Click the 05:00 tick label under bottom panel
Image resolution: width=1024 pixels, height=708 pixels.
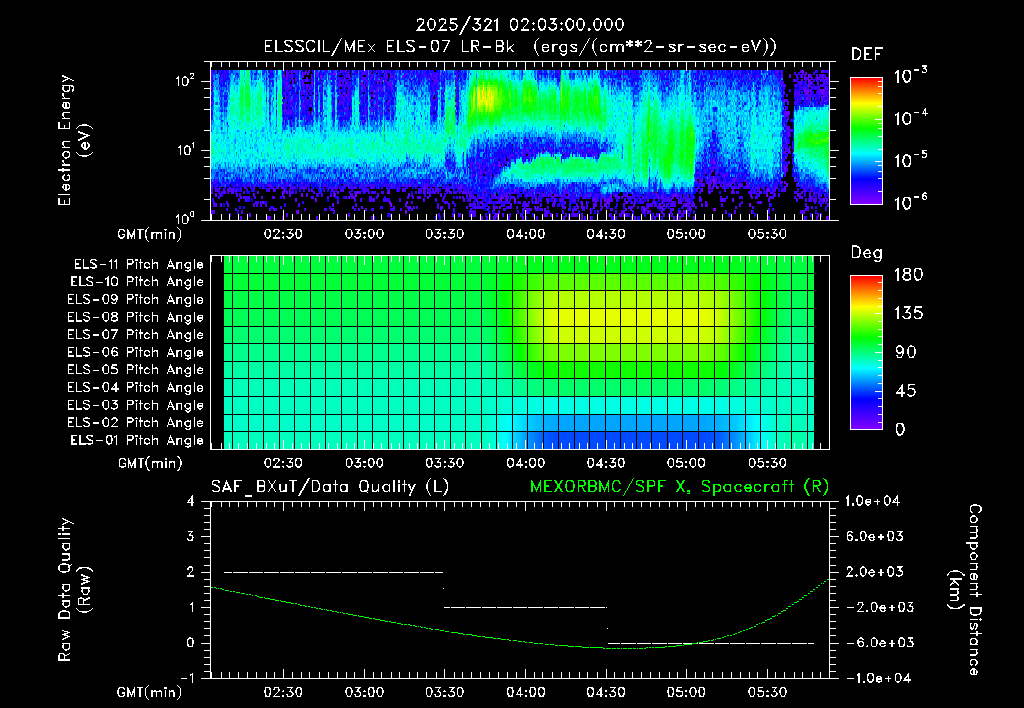tap(686, 692)
